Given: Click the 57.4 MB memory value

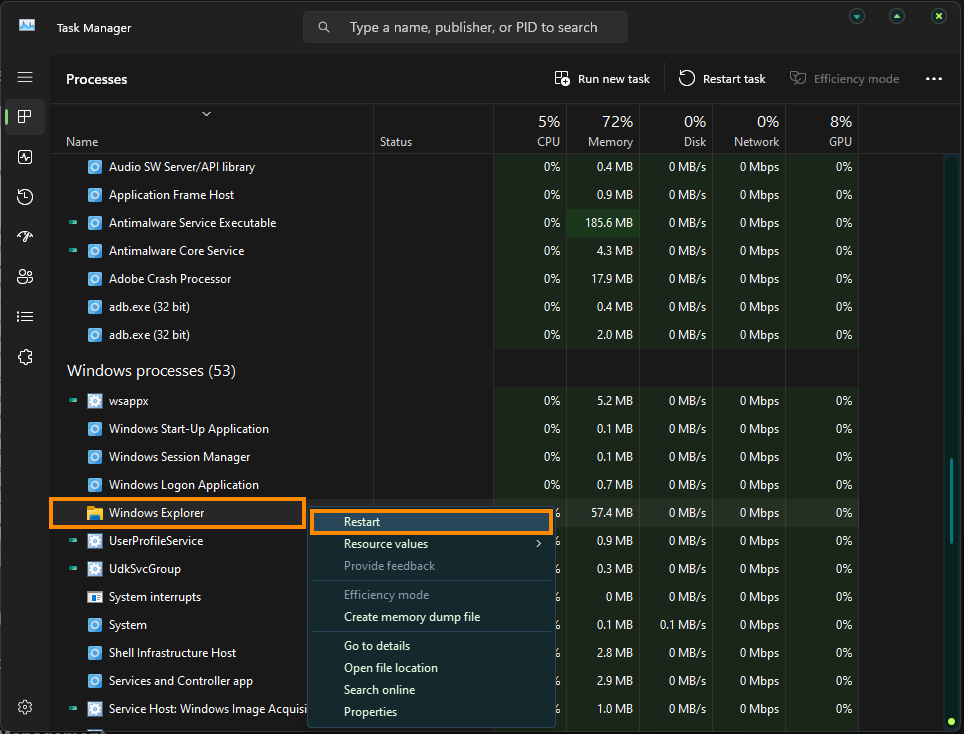Looking at the screenshot, I should (x=612, y=513).
